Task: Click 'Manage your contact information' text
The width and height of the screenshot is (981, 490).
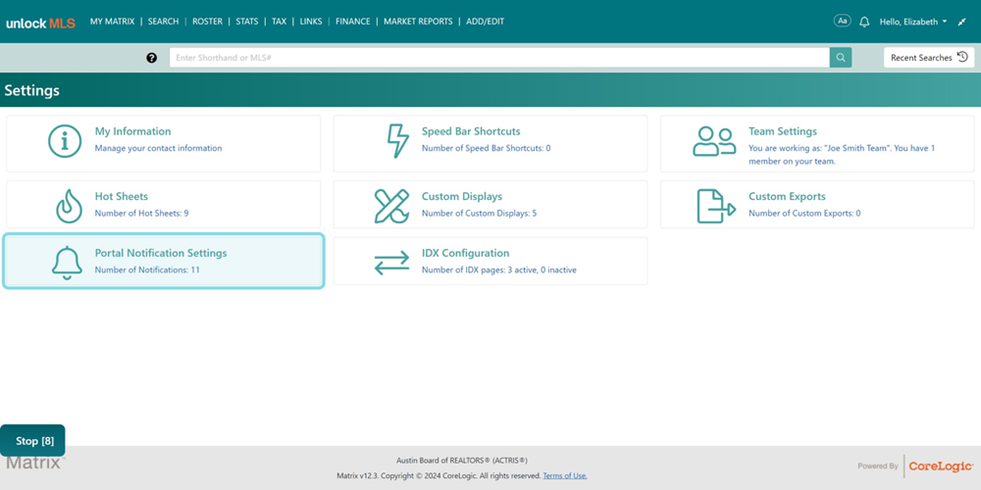Action: (158, 148)
